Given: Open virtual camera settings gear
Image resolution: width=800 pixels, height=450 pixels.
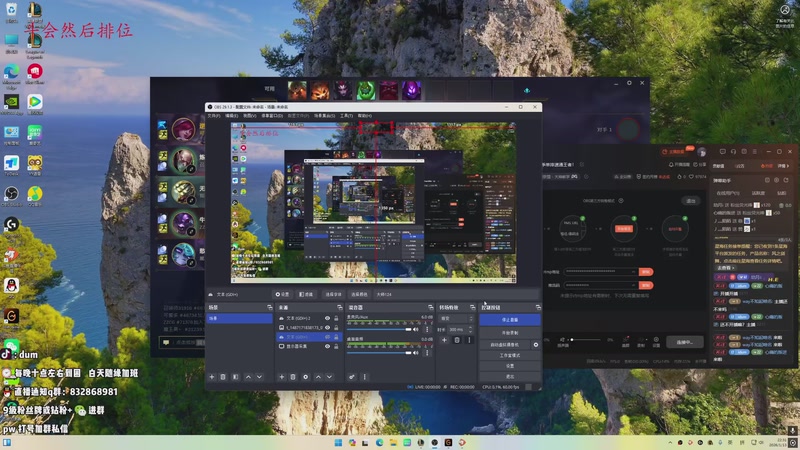Looking at the screenshot, I should (536, 344).
